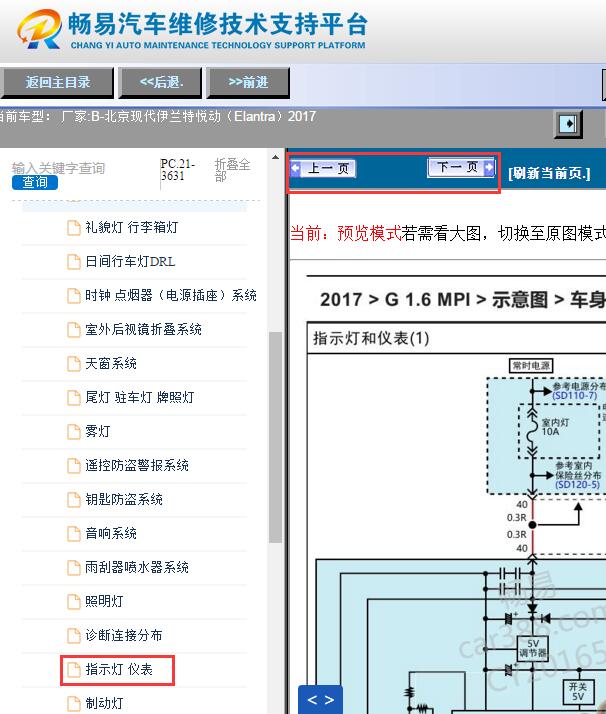Click document icon beside 日间行车灯DRL
This screenshot has height=714, width=606.
coord(74,262)
